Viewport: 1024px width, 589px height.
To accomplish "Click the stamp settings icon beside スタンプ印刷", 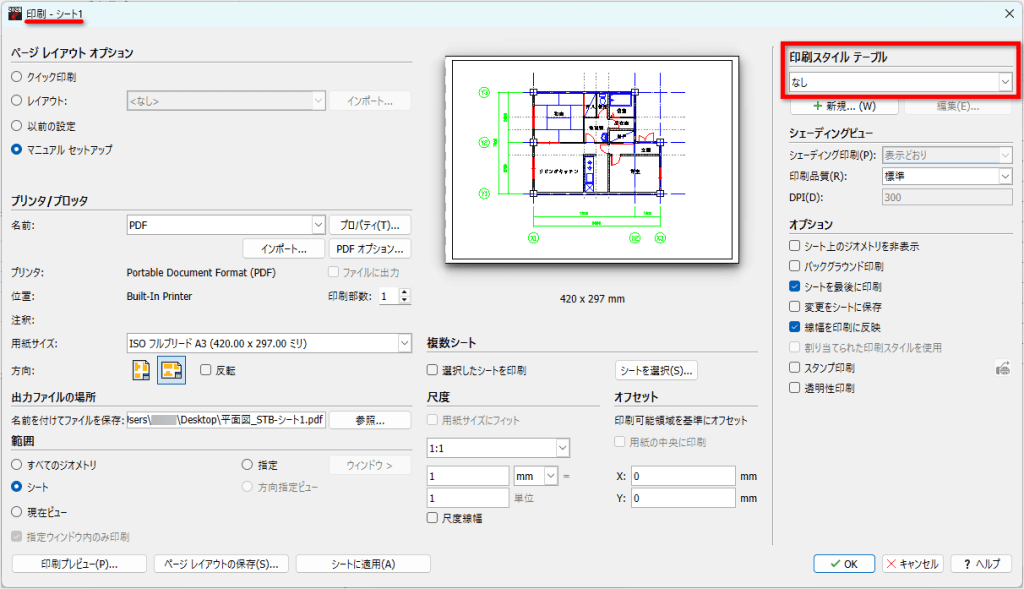I will click(1003, 368).
